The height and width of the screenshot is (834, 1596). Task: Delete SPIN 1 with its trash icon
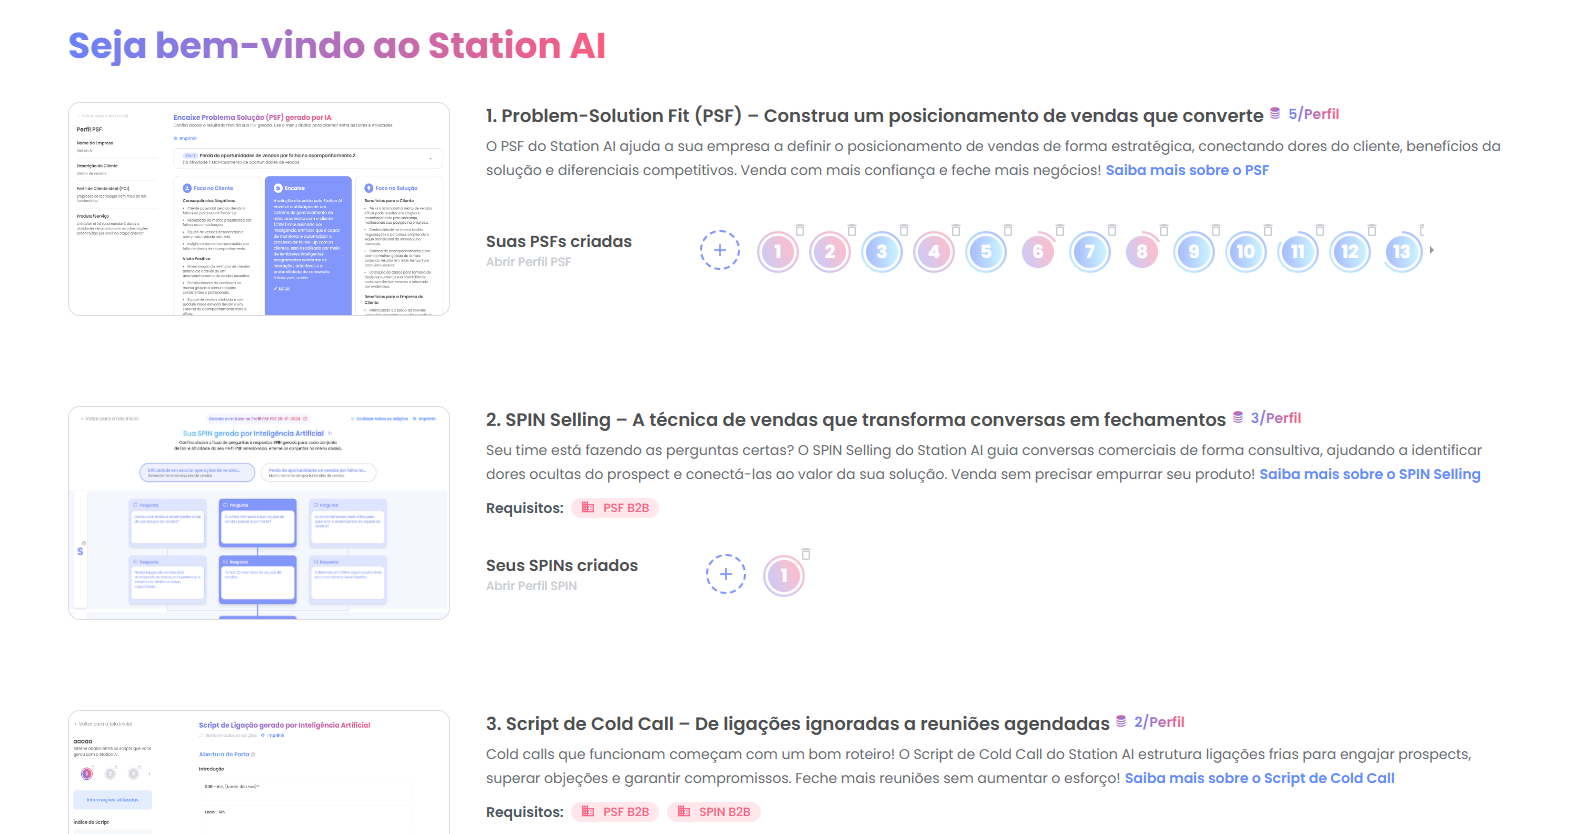coord(806,554)
